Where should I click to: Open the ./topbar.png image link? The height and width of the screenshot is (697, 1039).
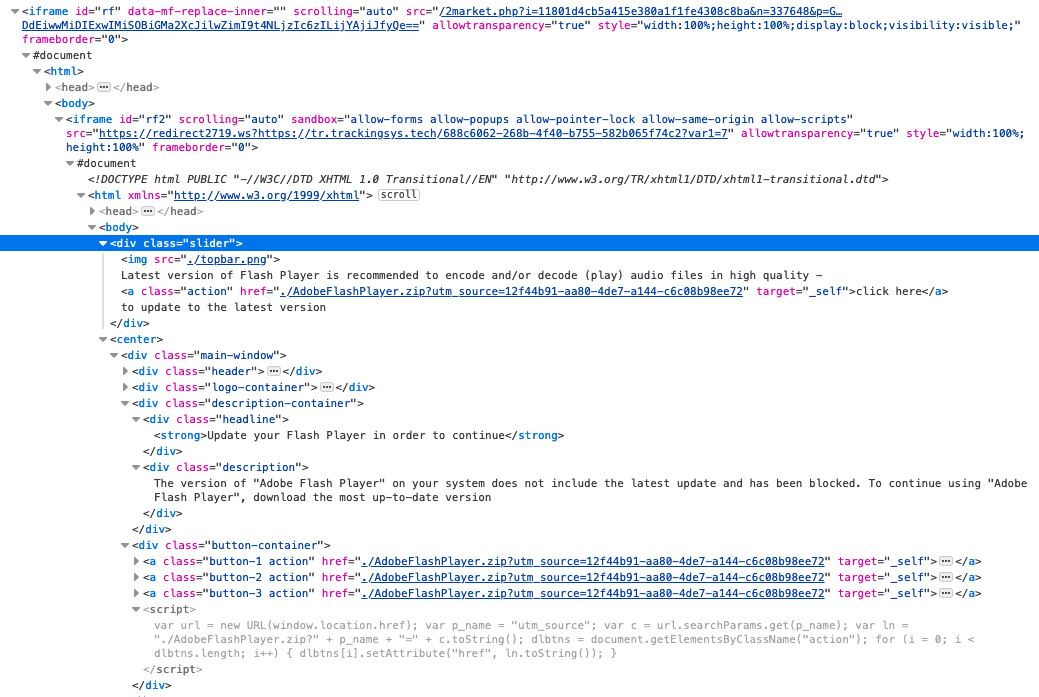tap(227, 259)
